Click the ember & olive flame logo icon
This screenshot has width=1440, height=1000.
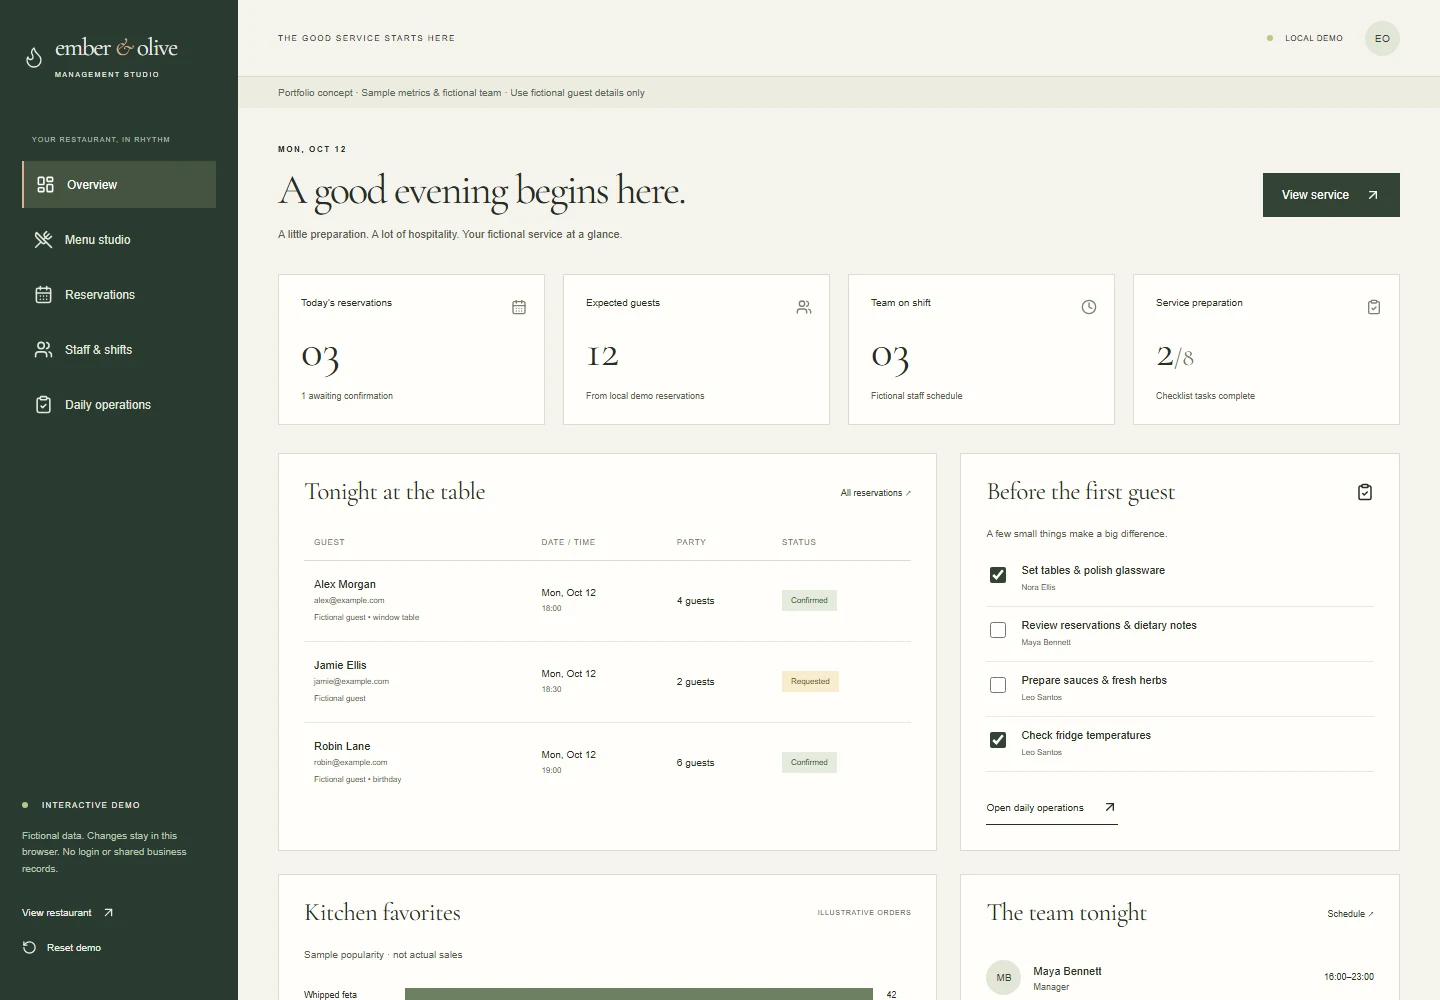point(34,57)
